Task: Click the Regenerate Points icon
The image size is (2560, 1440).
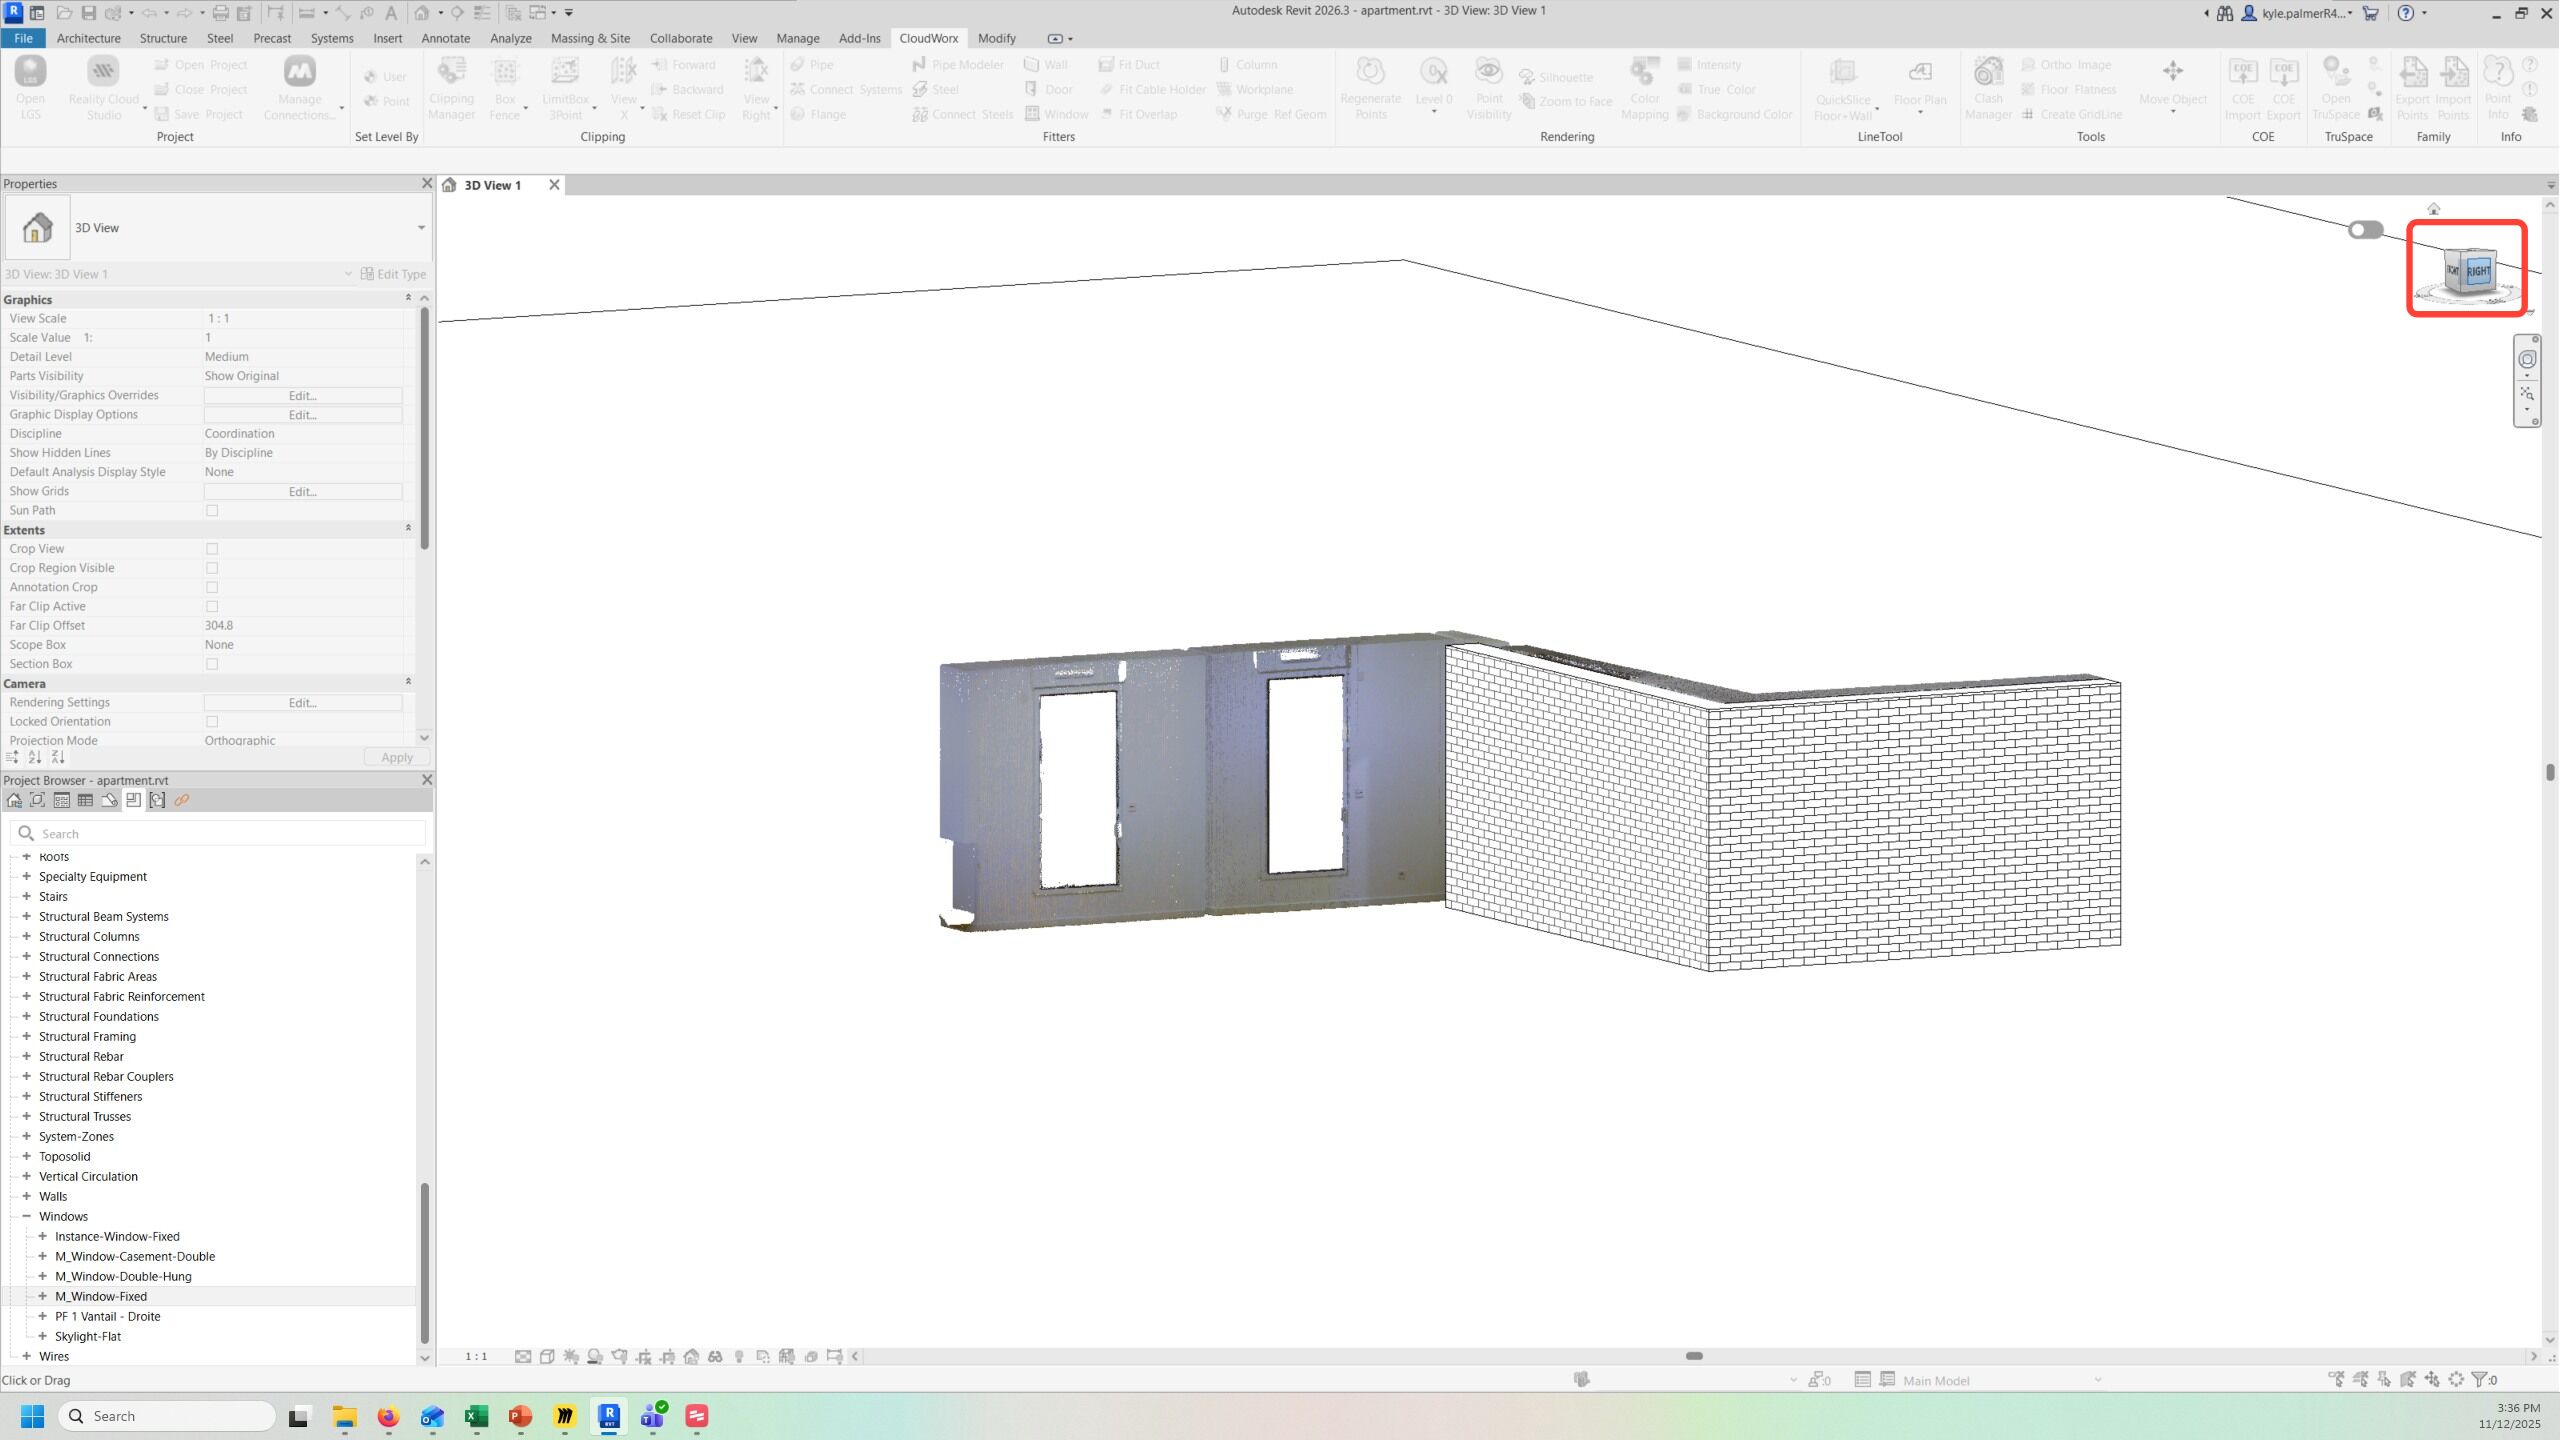Action: pos(1370,72)
